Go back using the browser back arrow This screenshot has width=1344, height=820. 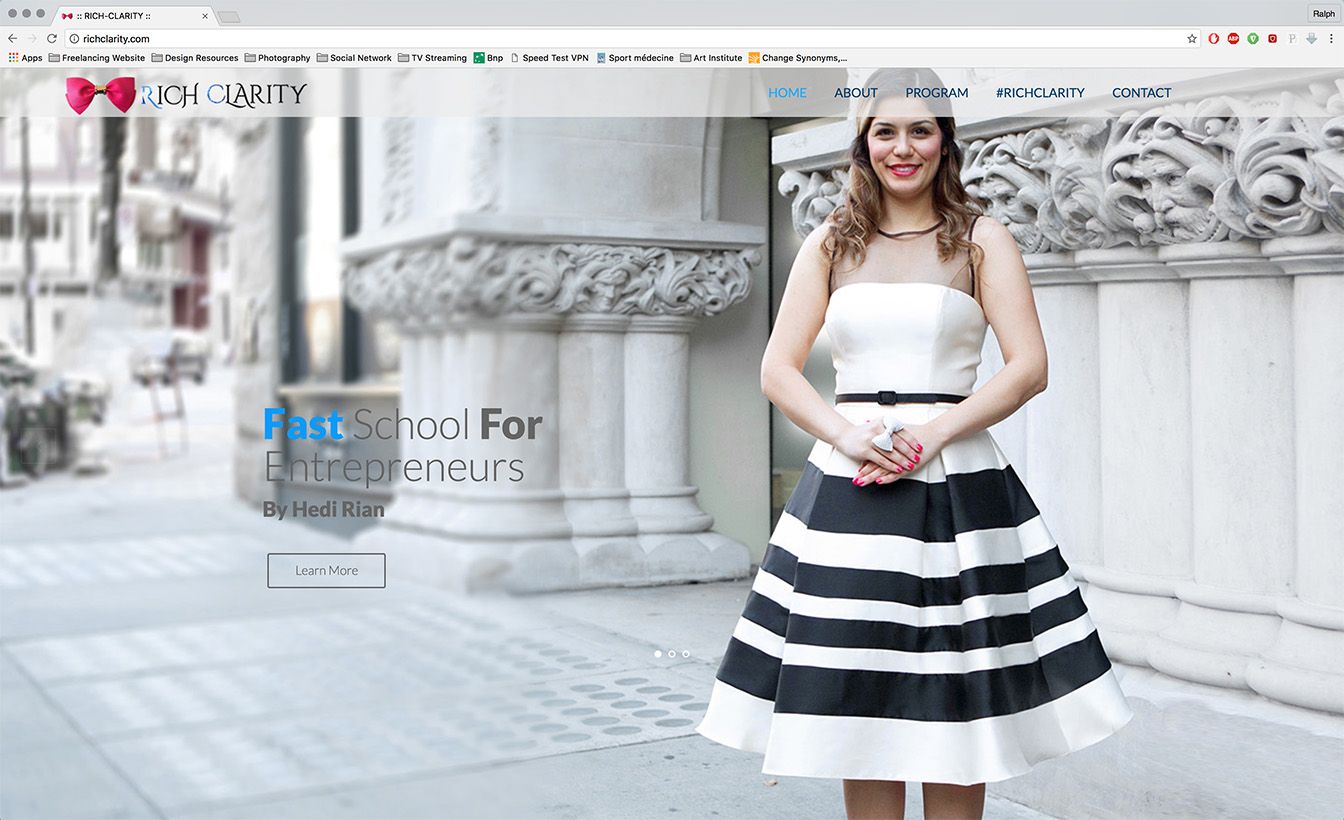[13, 38]
